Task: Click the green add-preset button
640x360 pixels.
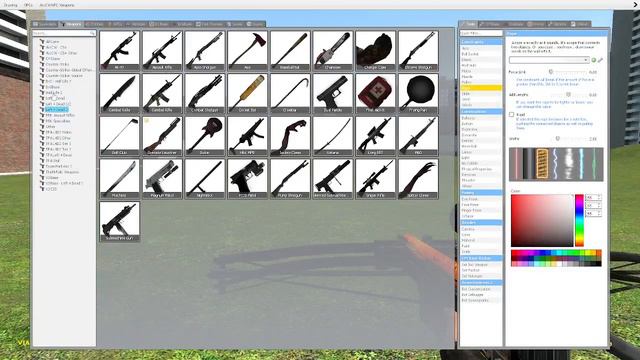Action: pyautogui.click(x=594, y=60)
